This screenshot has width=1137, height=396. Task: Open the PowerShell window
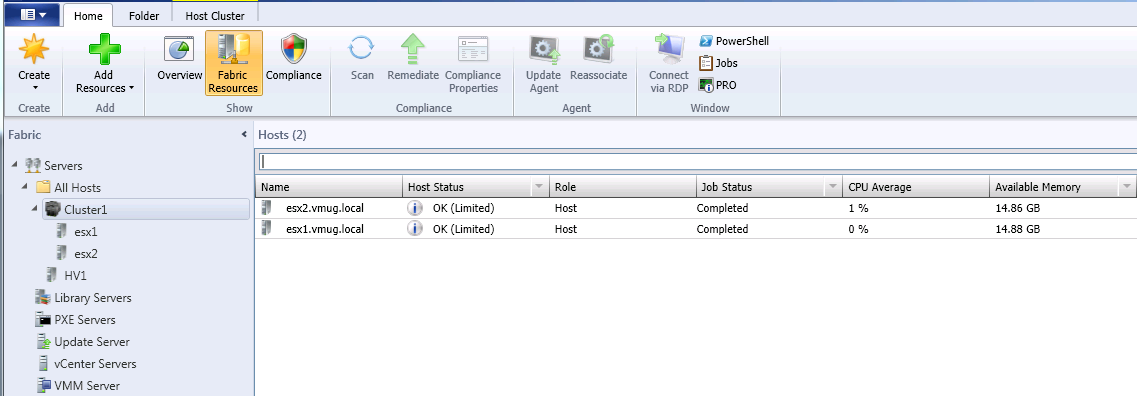(734, 41)
